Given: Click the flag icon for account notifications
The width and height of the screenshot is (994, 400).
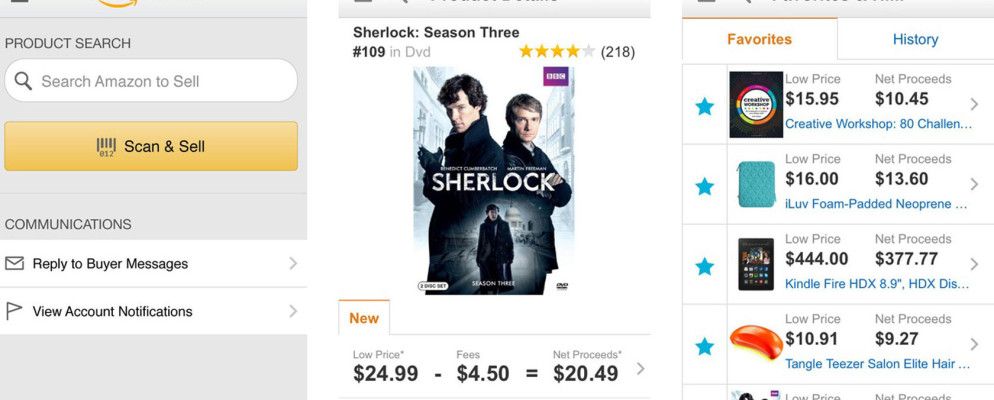Looking at the screenshot, I should (14, 311).
